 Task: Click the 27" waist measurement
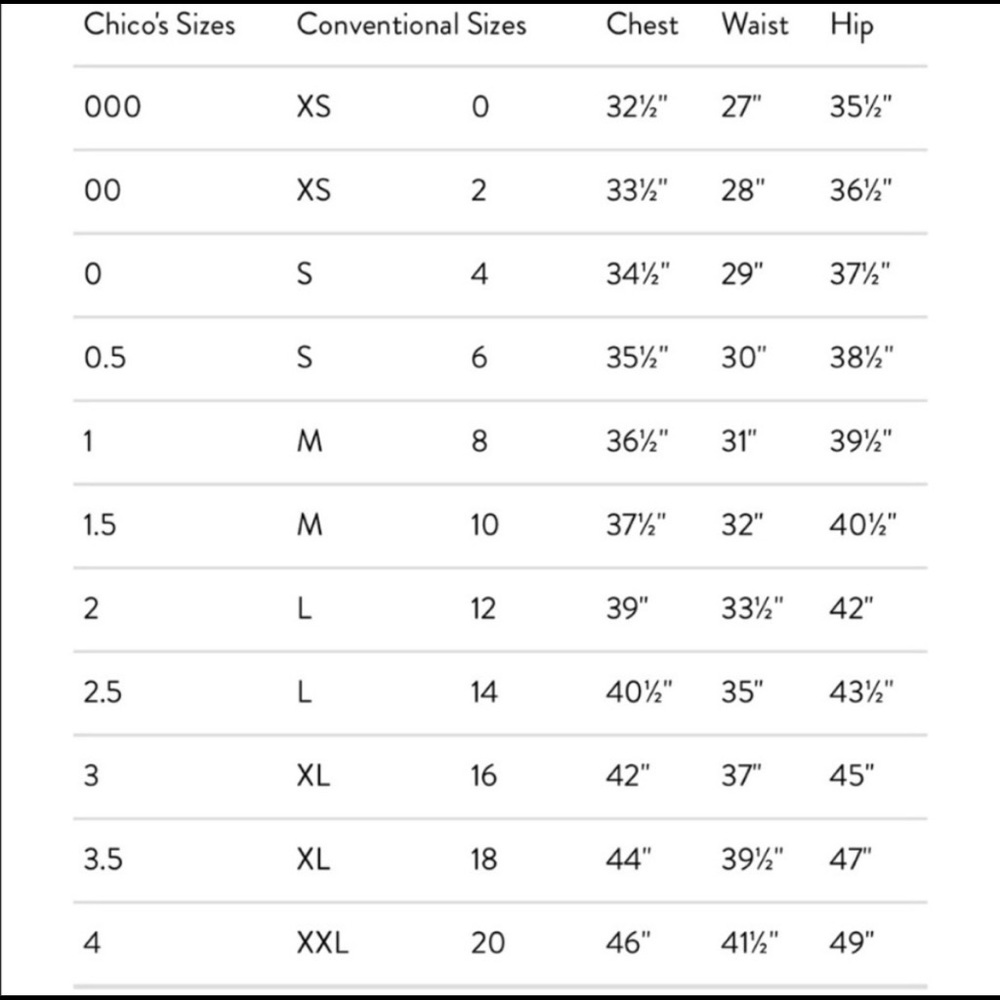[x=742, y=107]
